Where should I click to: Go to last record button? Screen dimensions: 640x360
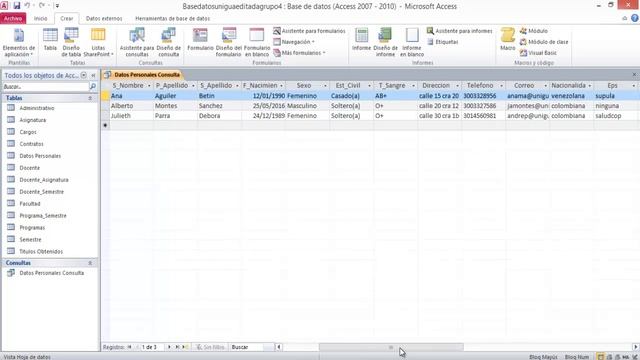tap(177, 347)
